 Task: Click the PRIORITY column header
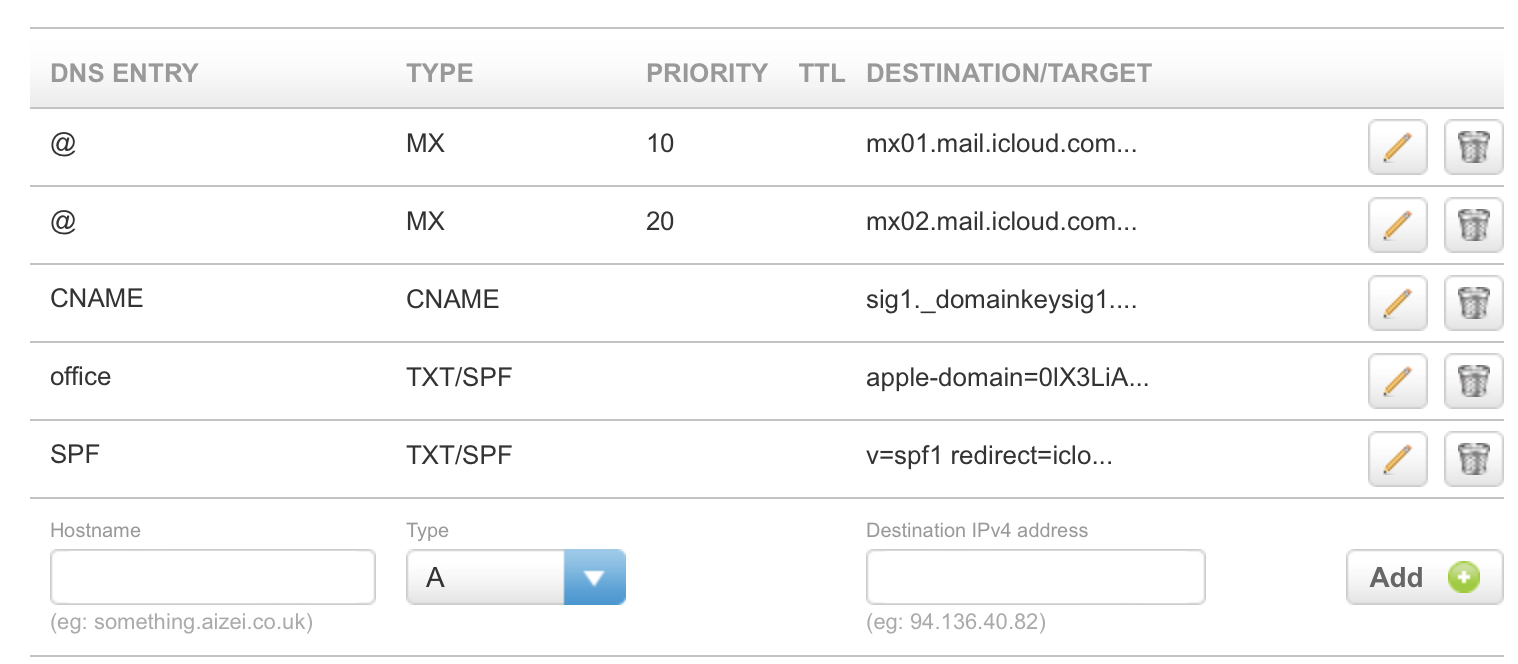706,73
